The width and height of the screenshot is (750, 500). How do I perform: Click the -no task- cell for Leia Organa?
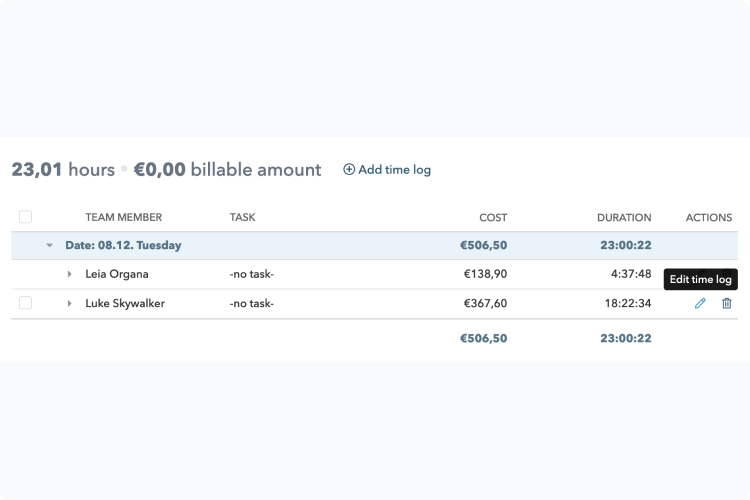pyautogui.click(x=252, y=274)
